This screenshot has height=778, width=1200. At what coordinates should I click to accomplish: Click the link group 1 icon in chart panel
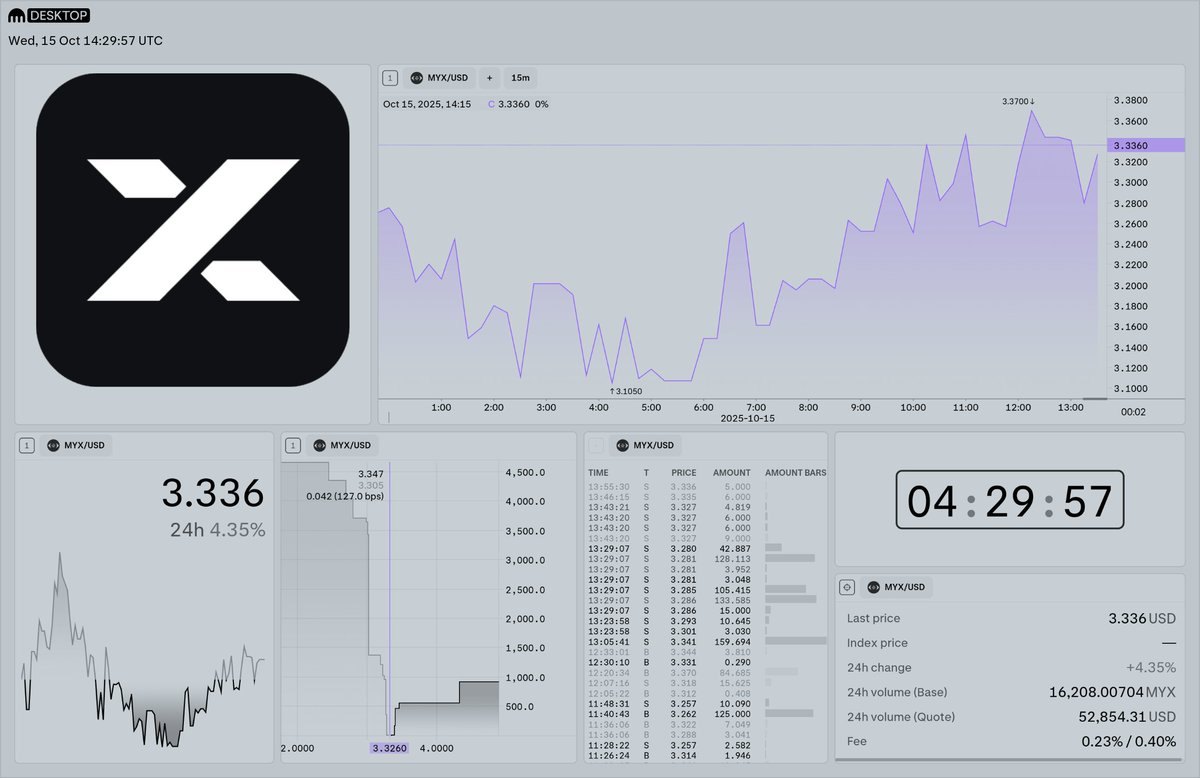coord(390,77)
